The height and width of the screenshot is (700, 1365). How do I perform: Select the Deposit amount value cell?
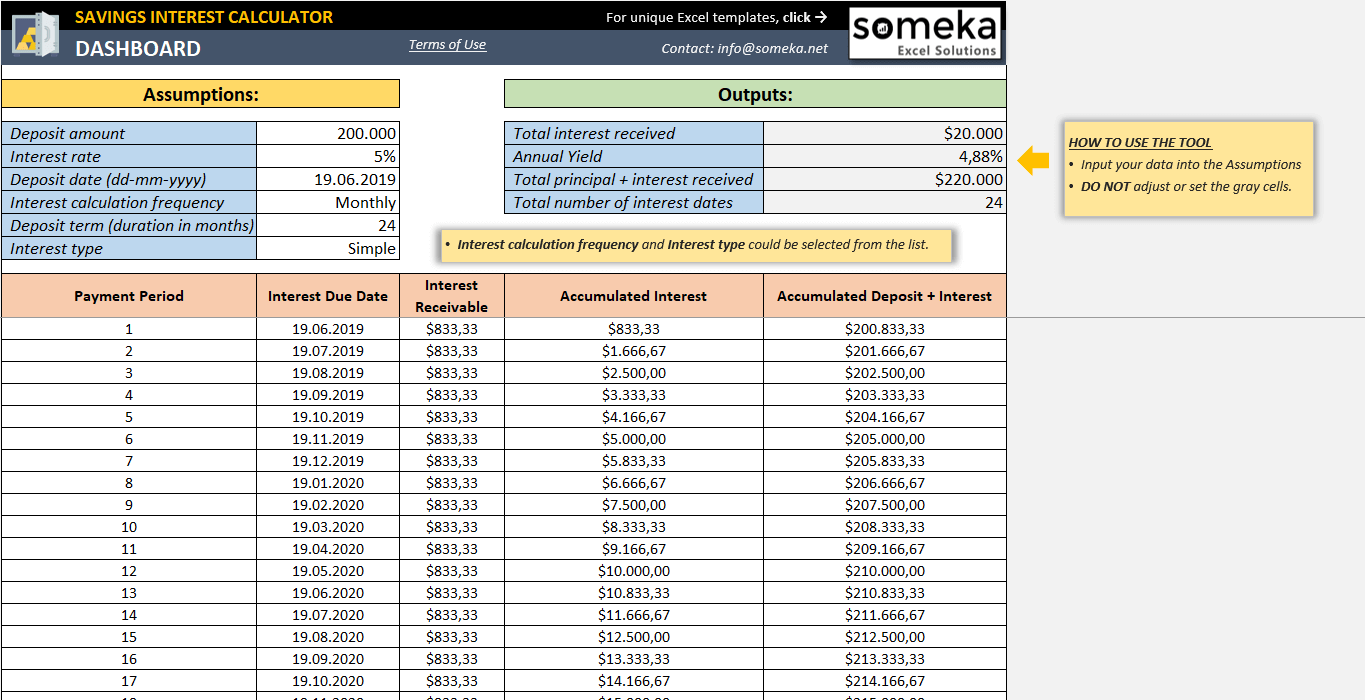click(x=328, y=134)
